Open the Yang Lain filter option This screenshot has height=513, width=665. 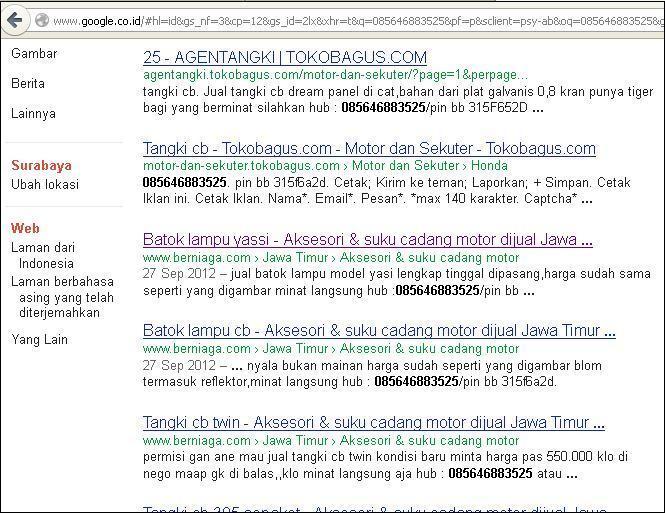click(39, 339)
